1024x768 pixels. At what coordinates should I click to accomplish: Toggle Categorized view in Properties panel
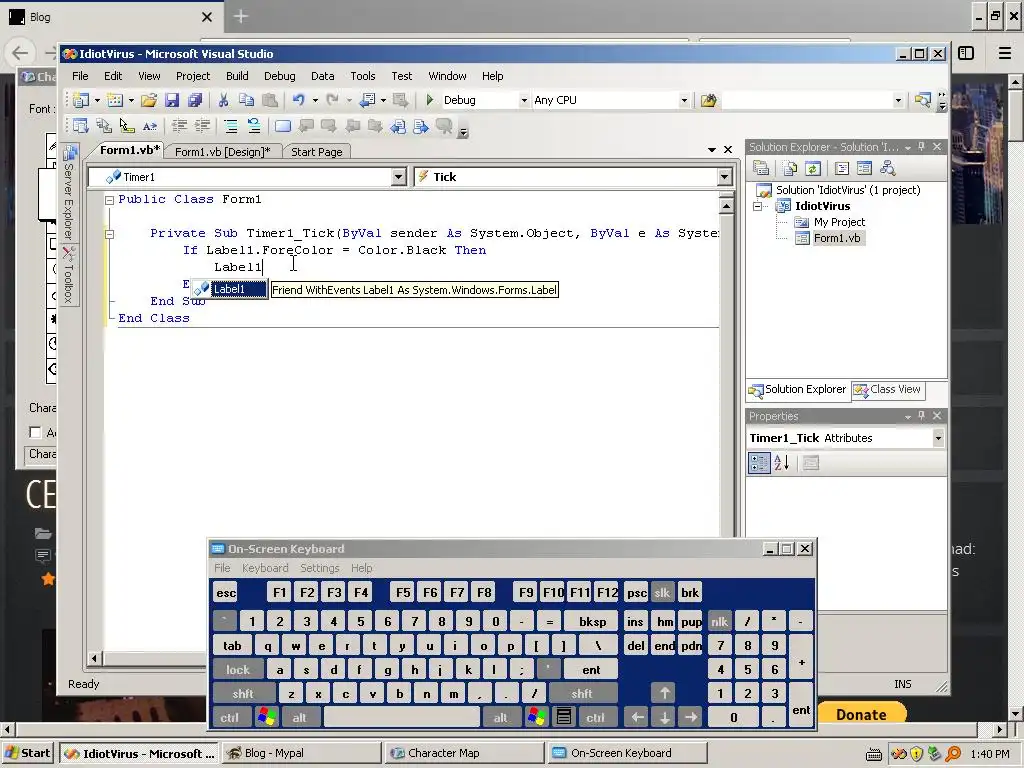[759, 463]
